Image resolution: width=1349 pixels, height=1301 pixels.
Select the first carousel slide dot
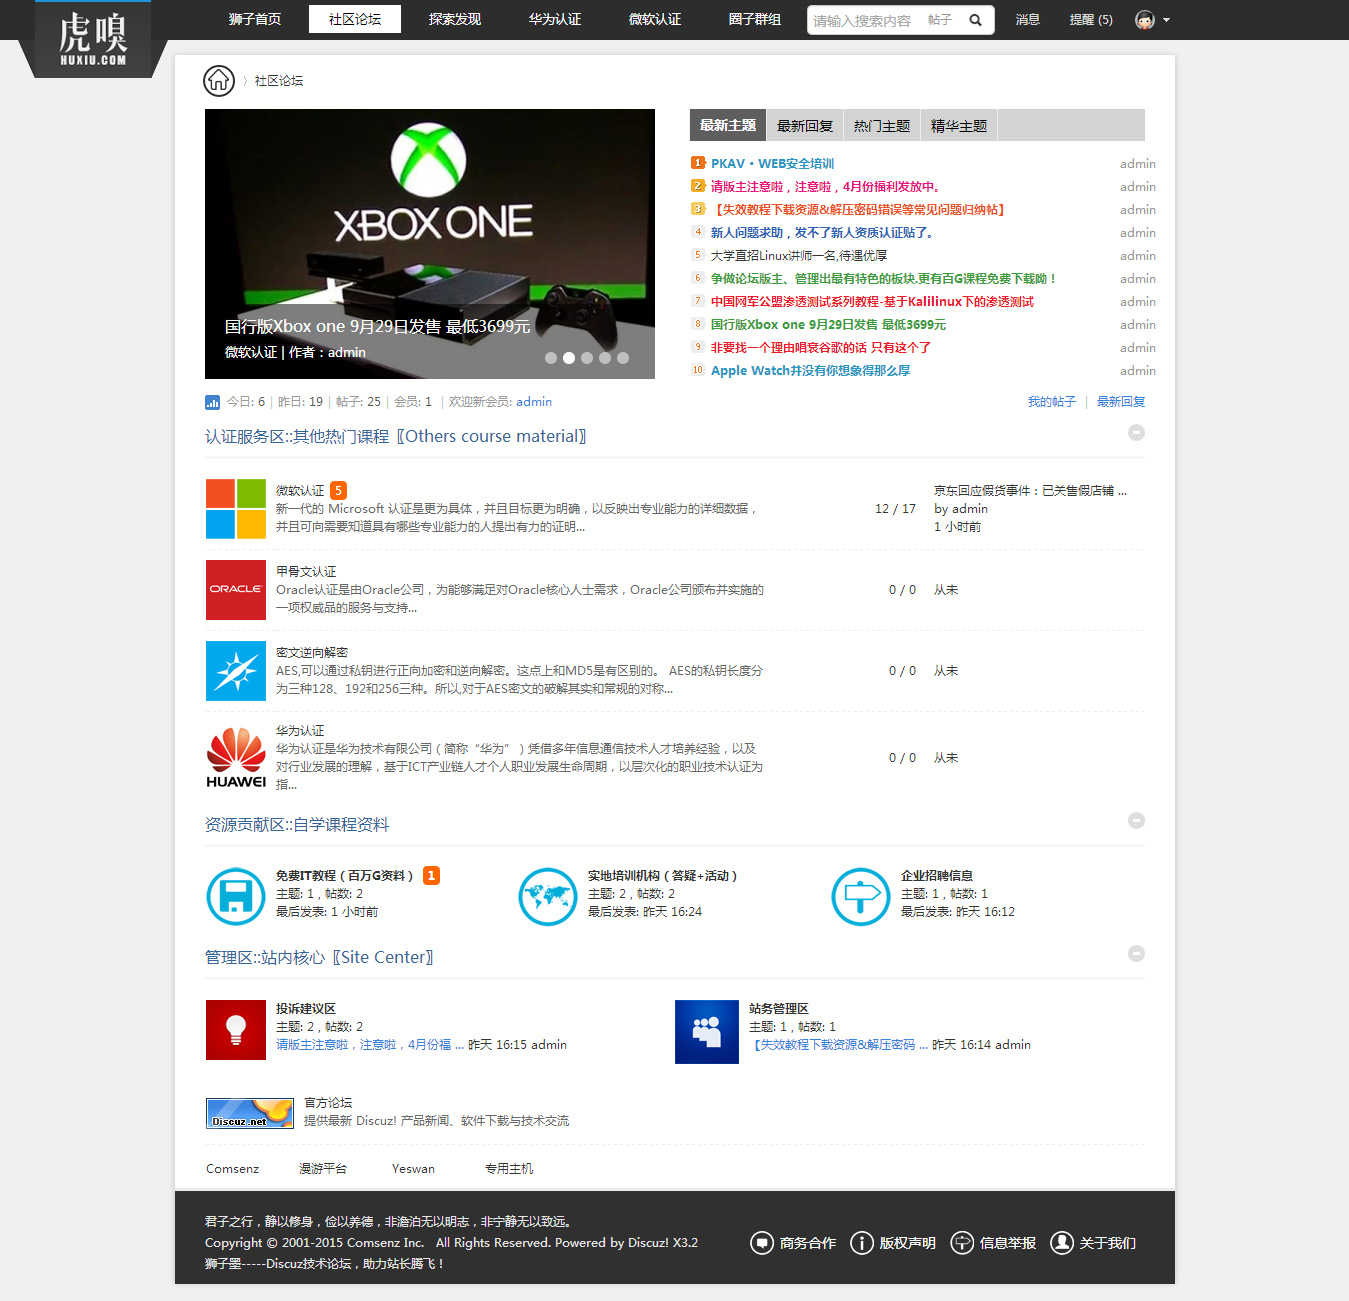[x=551, y=358]
